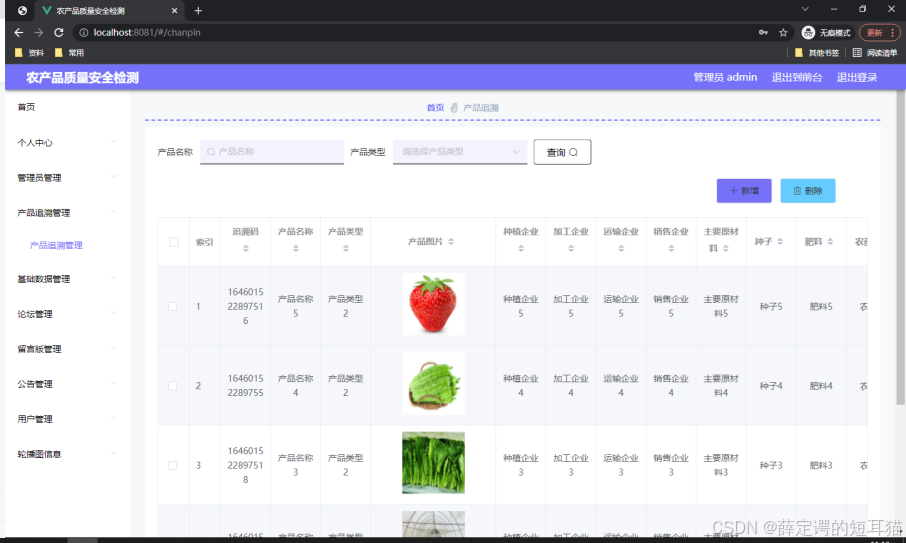Expand the 基础数据管理 sidebar menu
The image size is (906, 543).
pyautogui.click(x=67, y=278)
